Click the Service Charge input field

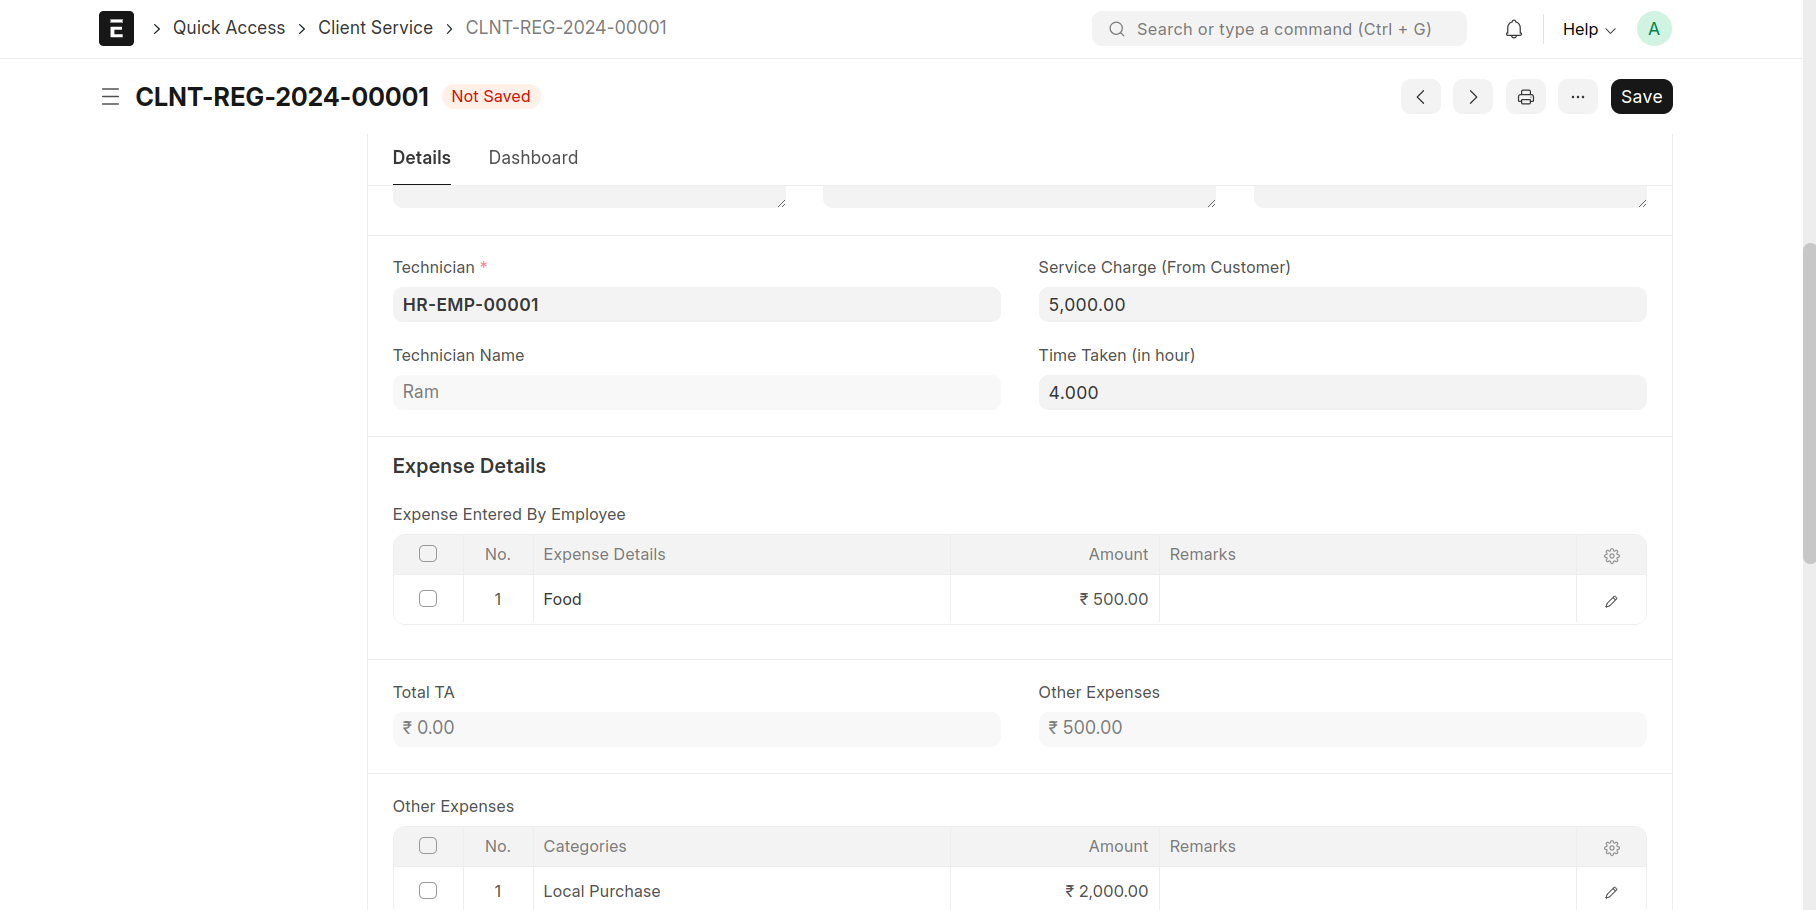1341,305
